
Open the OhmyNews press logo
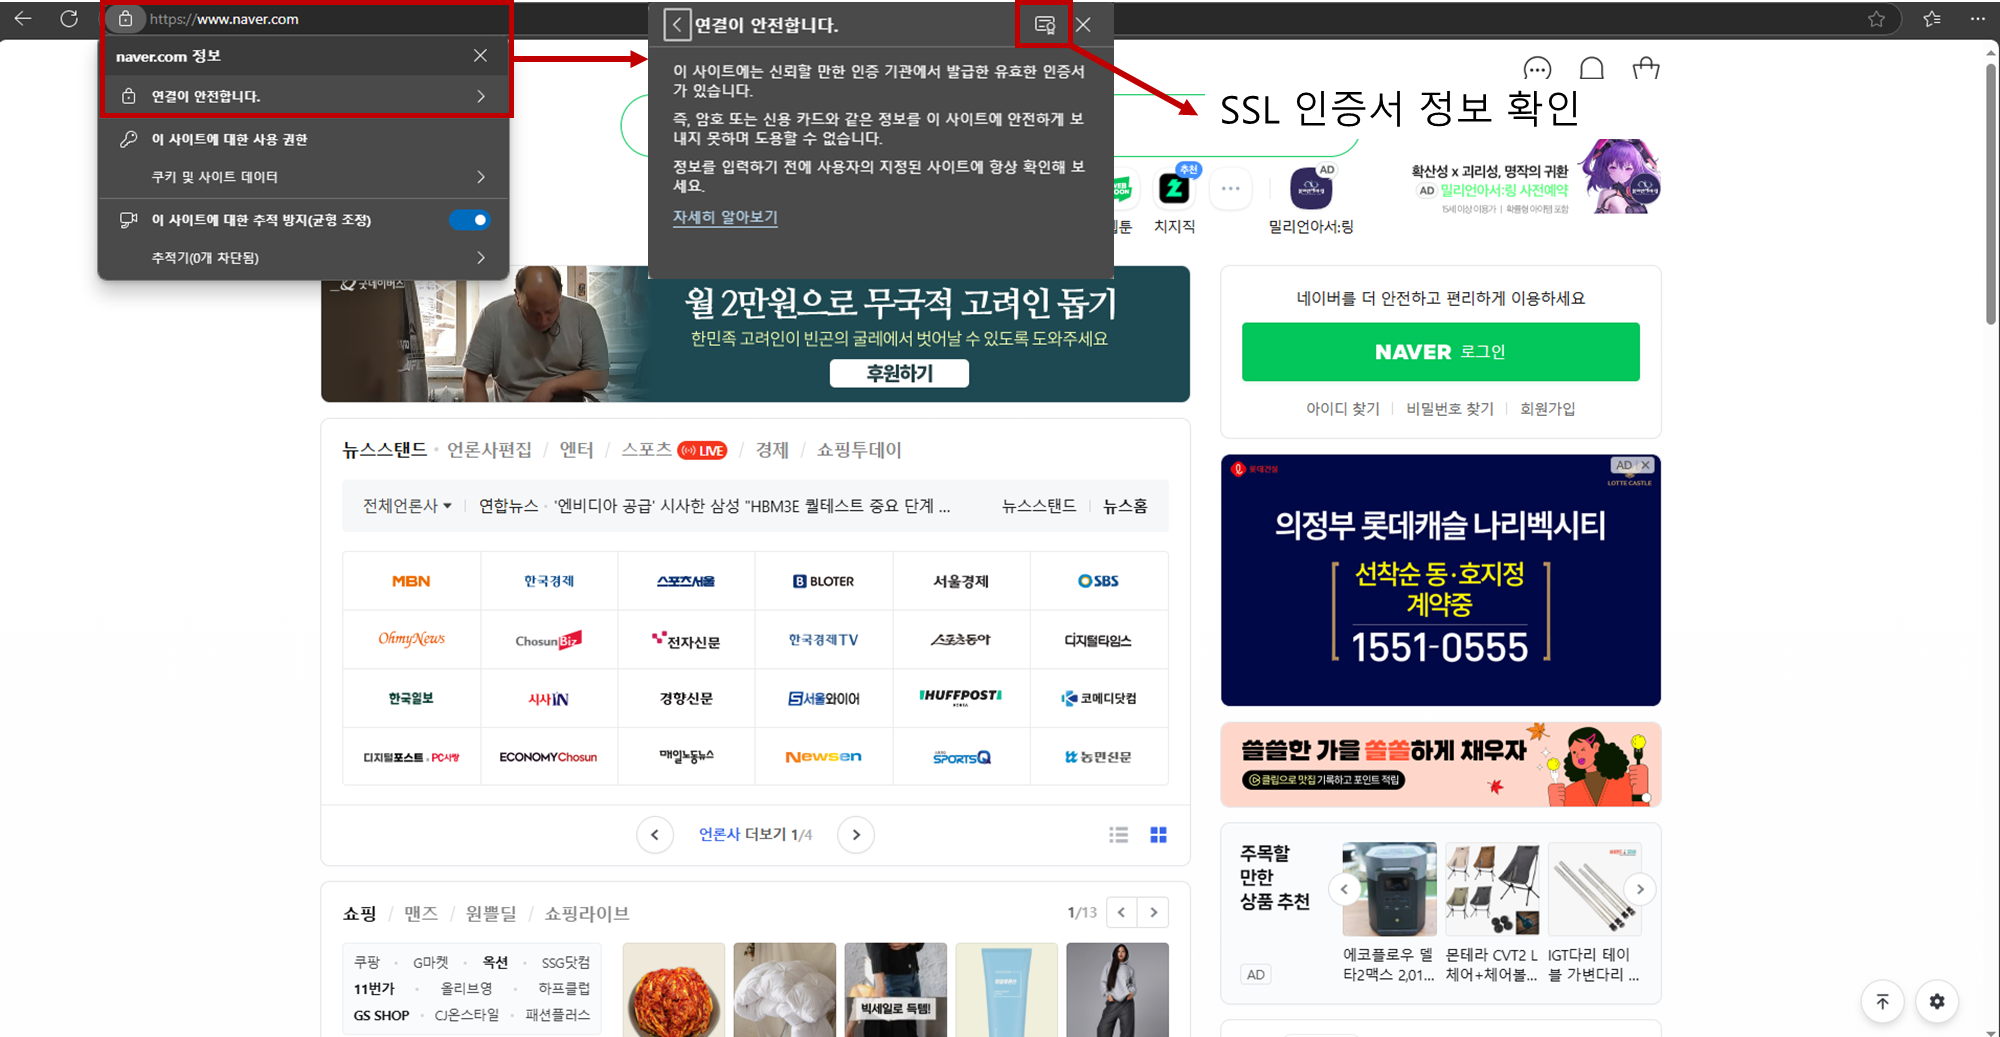click(411, 638)
